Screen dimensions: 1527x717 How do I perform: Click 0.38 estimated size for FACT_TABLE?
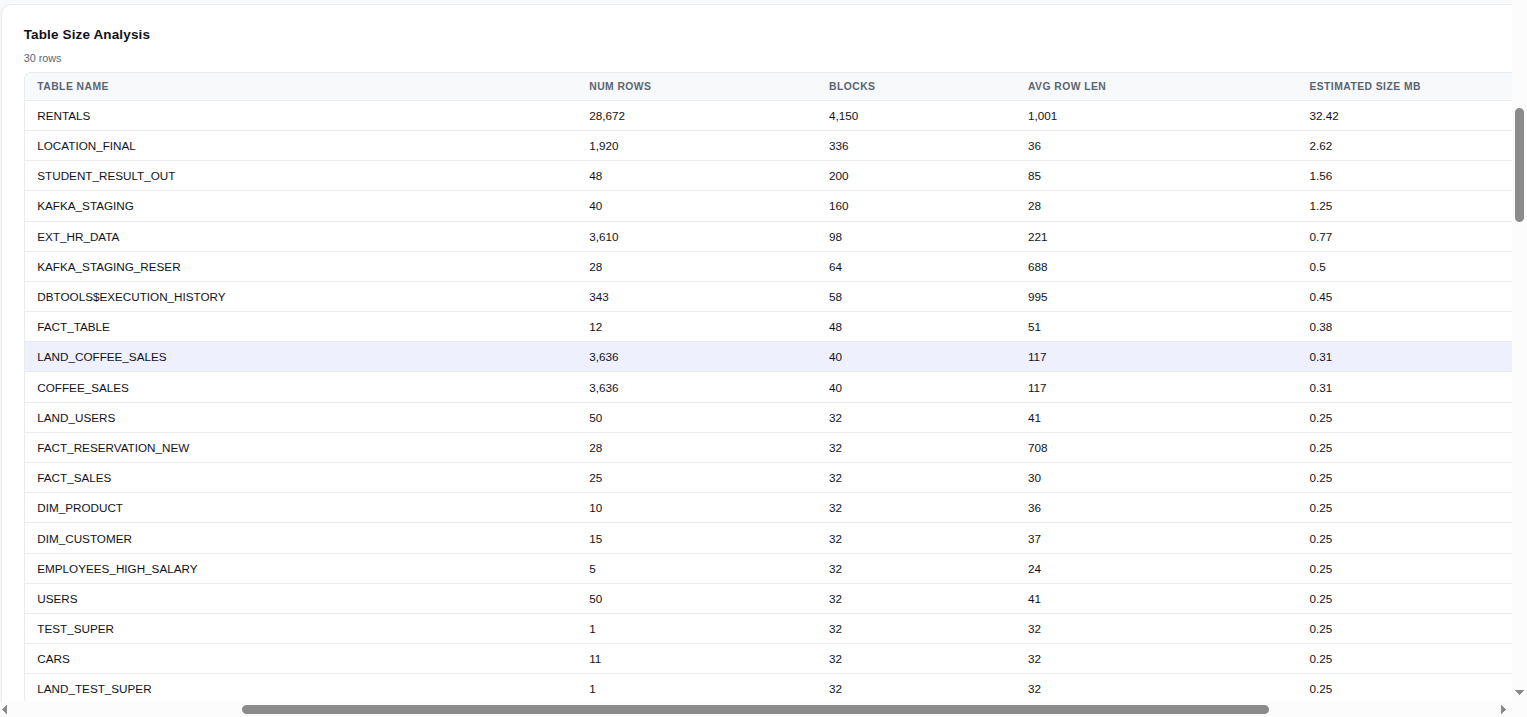1321,327
